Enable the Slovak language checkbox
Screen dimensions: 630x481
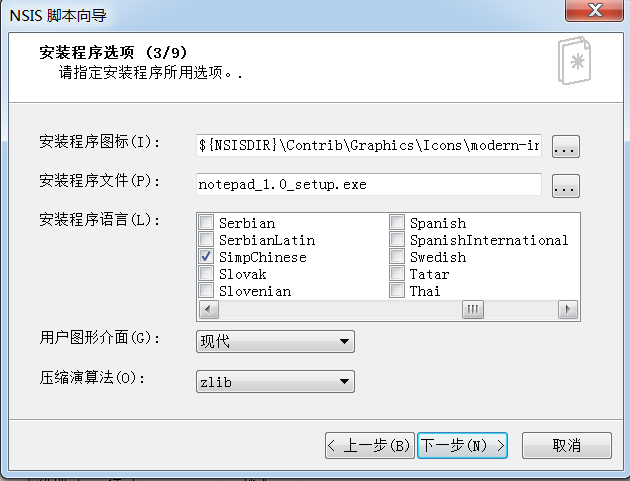coord(206,274)
